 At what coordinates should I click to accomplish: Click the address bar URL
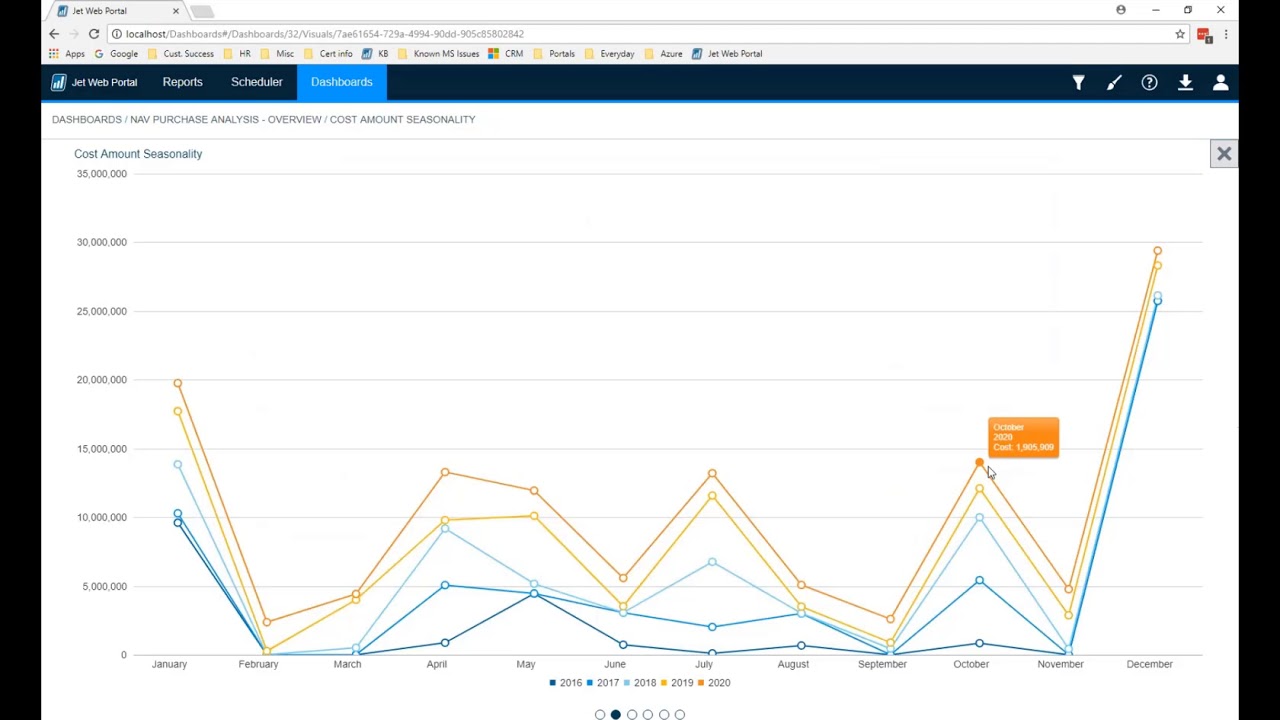(x=325, y=34)
